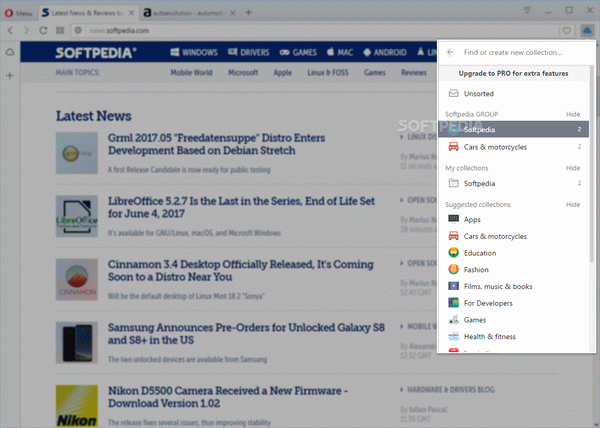Open the Cinnamon 3.4 Desktop article headline
600x428 pixels.
[x=240, y=270]
